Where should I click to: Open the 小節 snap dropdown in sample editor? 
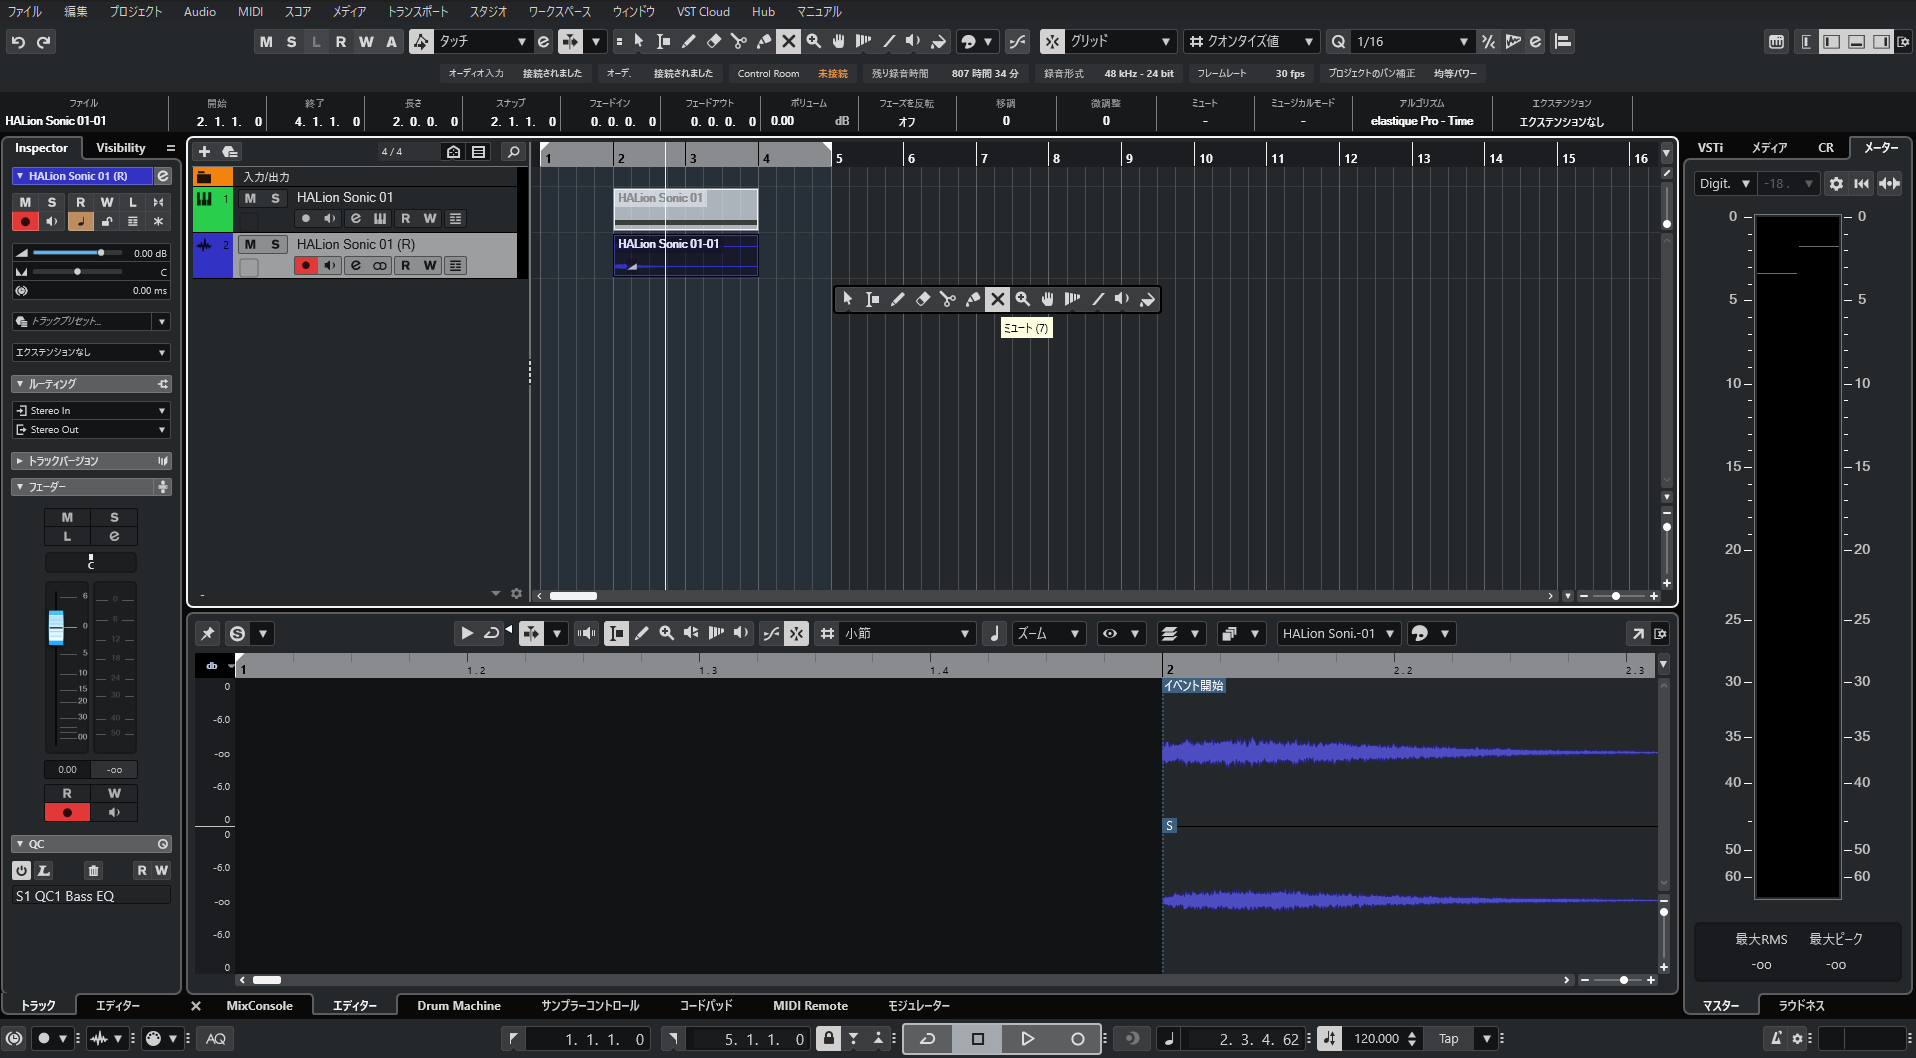(x=908, y=633)
